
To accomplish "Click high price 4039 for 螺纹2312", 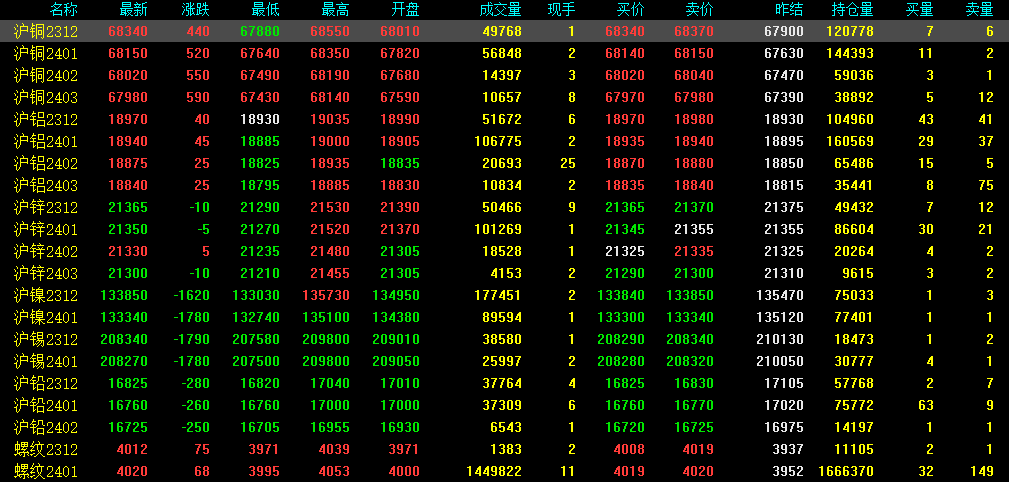I will (334, 449).
